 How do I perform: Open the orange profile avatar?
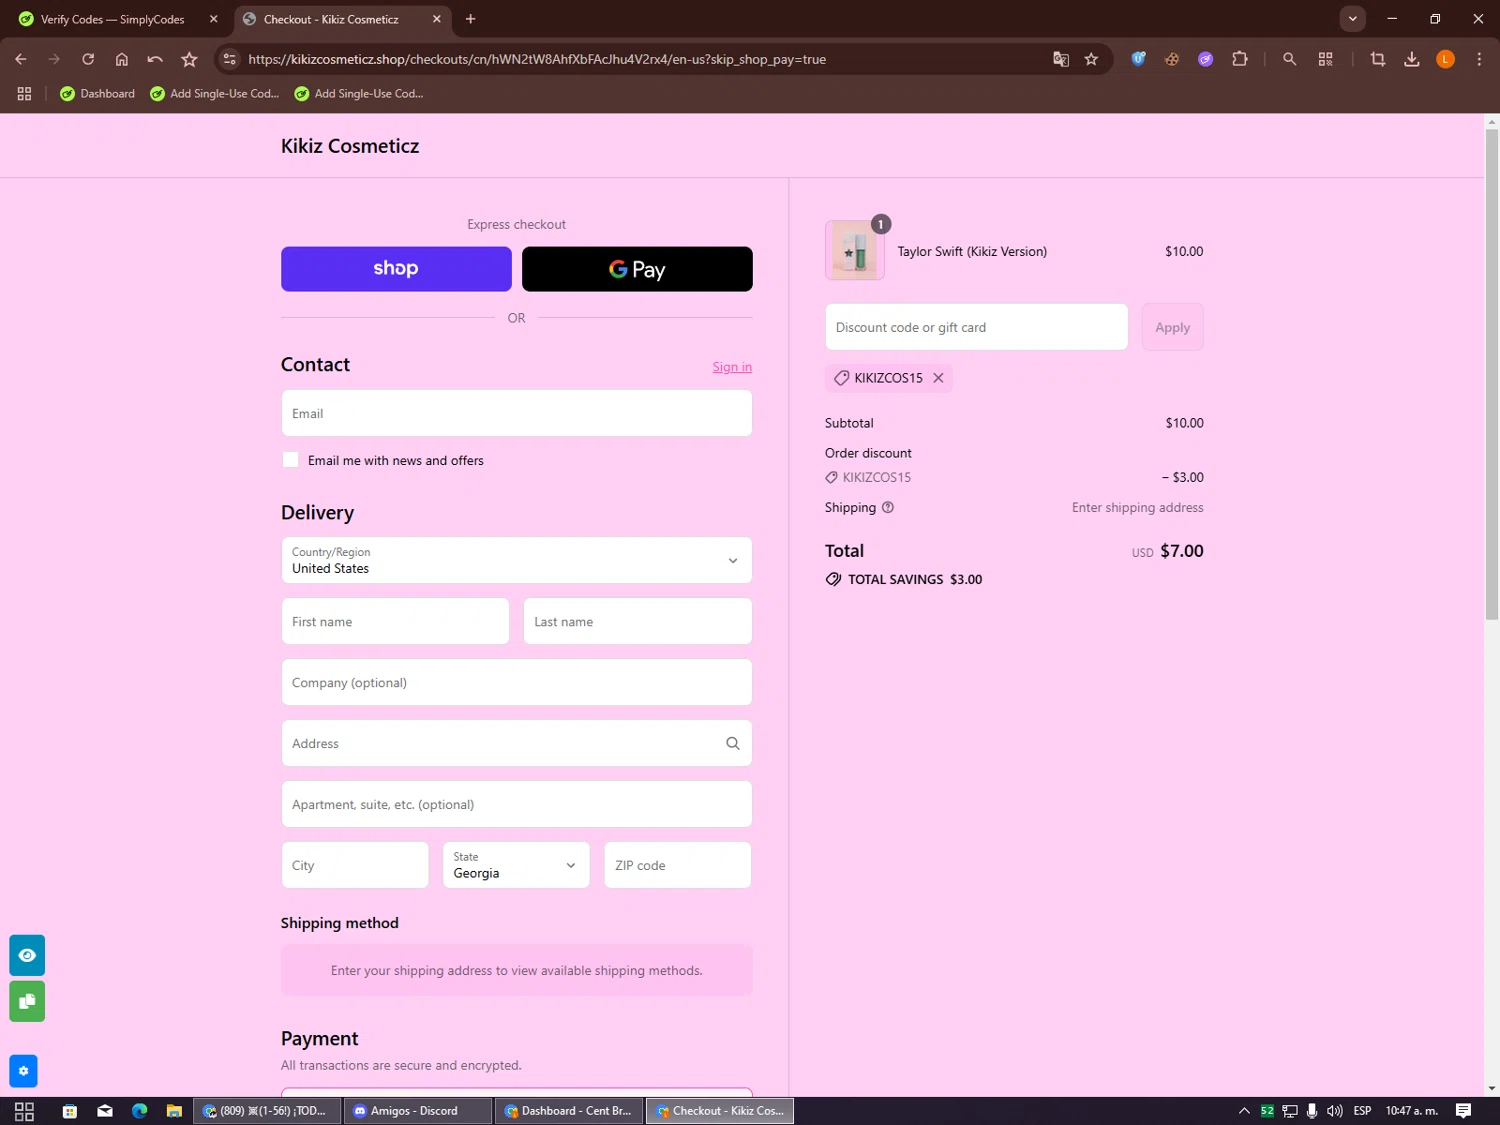1445,59
